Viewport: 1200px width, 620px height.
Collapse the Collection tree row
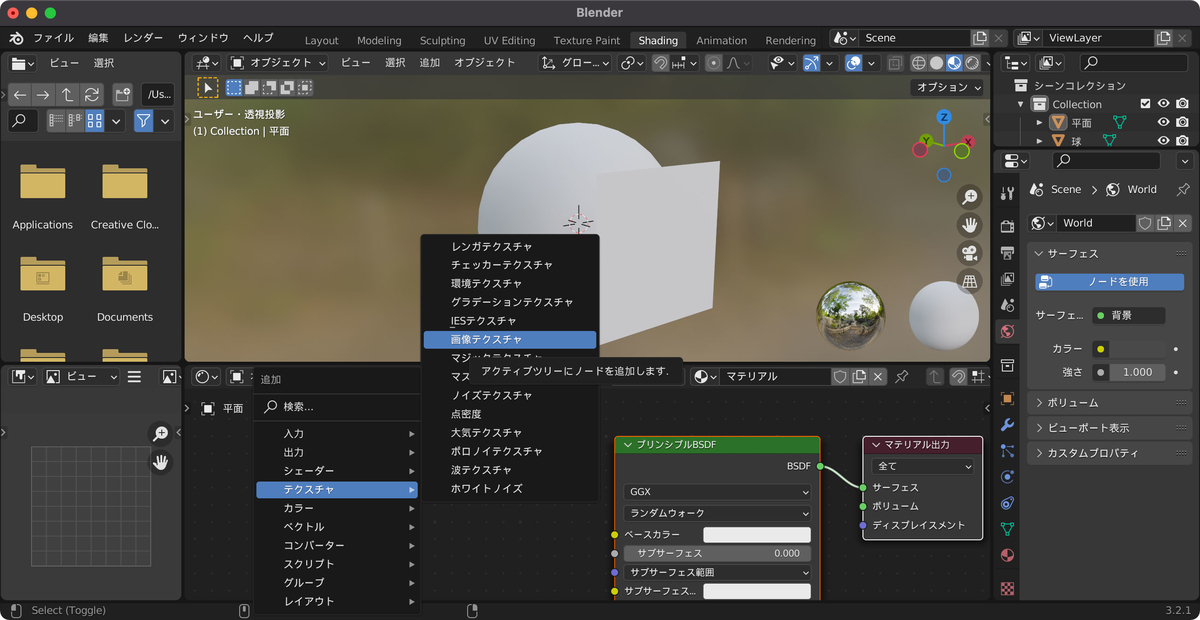[x=1021, y=104]
